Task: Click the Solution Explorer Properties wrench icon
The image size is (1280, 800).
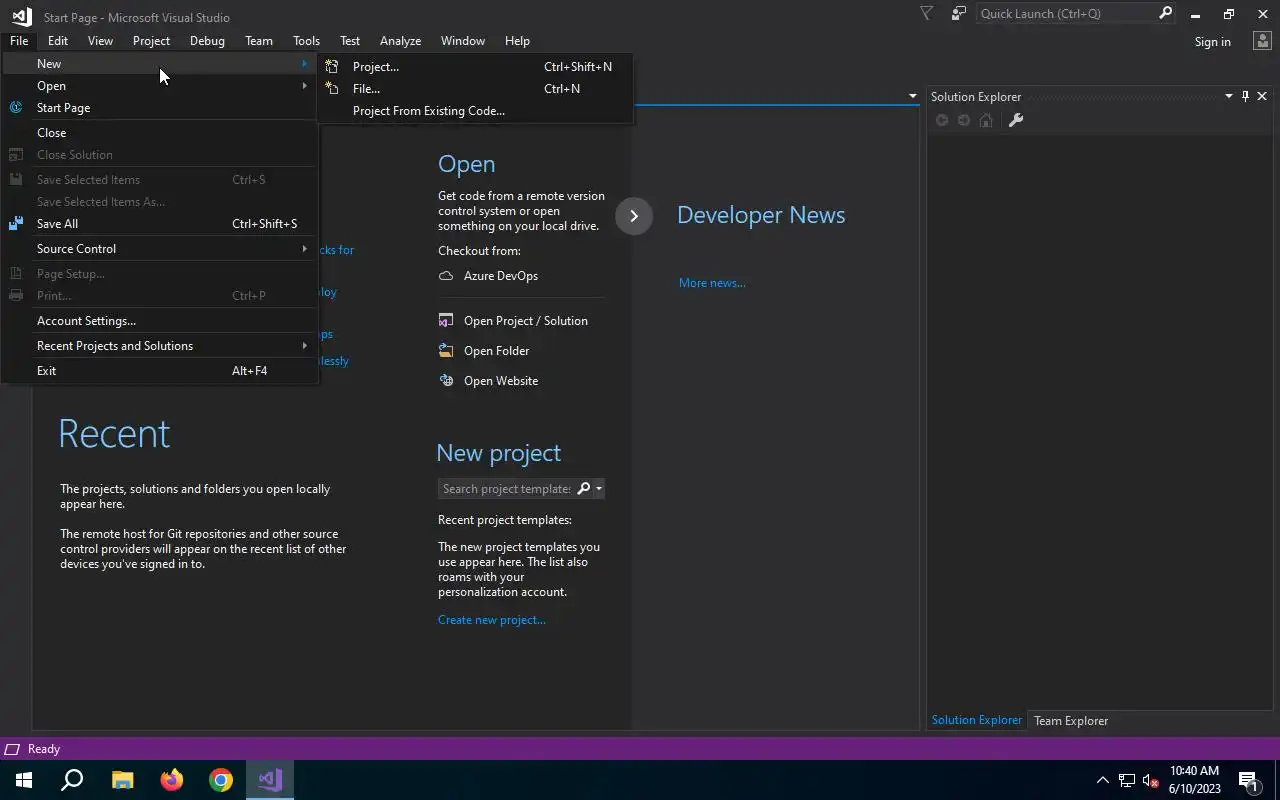Action: tap(1015, 120)
